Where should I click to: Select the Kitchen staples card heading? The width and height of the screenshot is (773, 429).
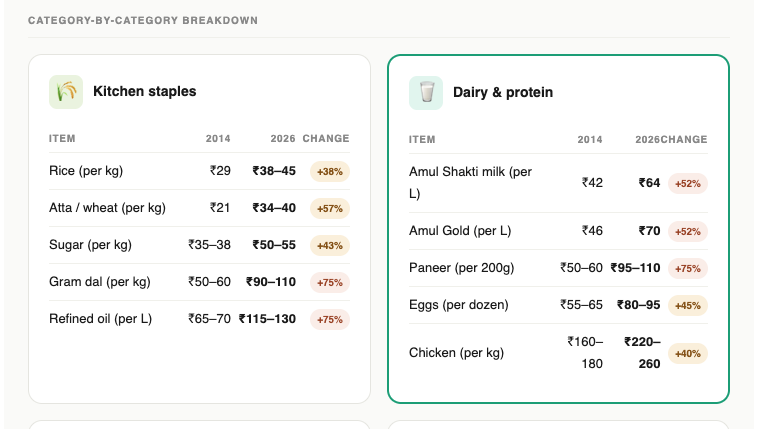(144, 91)
